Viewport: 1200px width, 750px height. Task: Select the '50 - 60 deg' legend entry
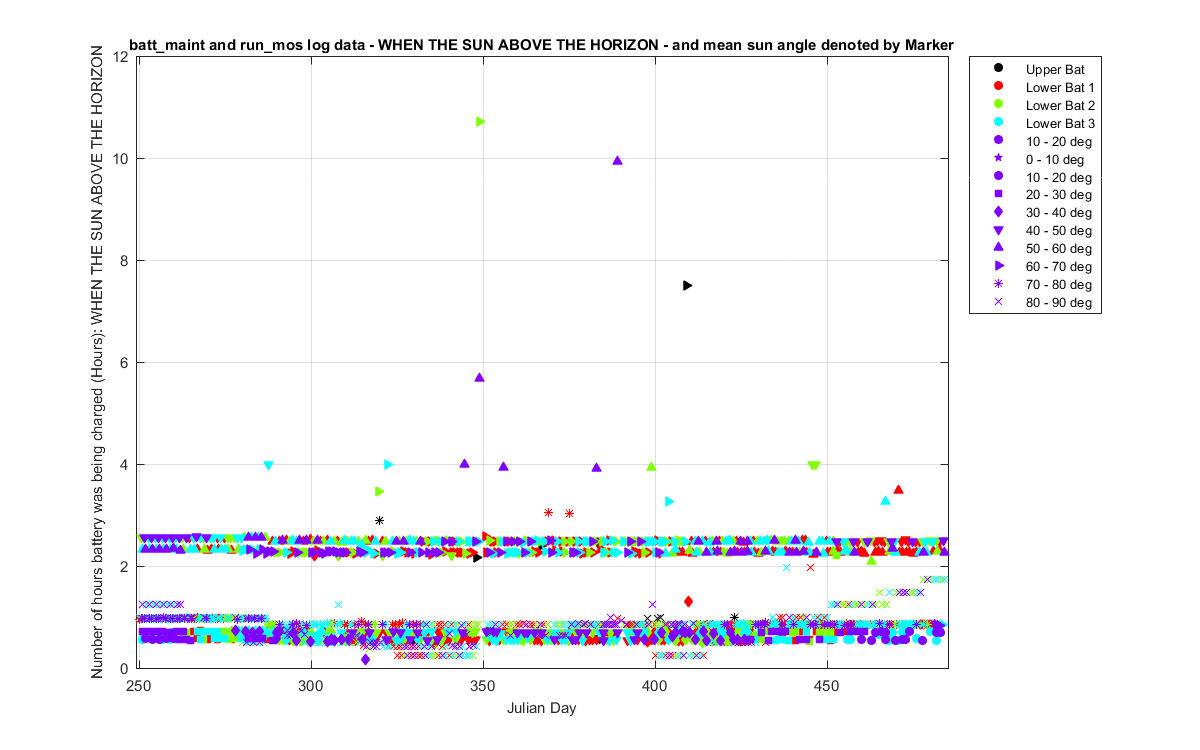(x=1059, y=248)
